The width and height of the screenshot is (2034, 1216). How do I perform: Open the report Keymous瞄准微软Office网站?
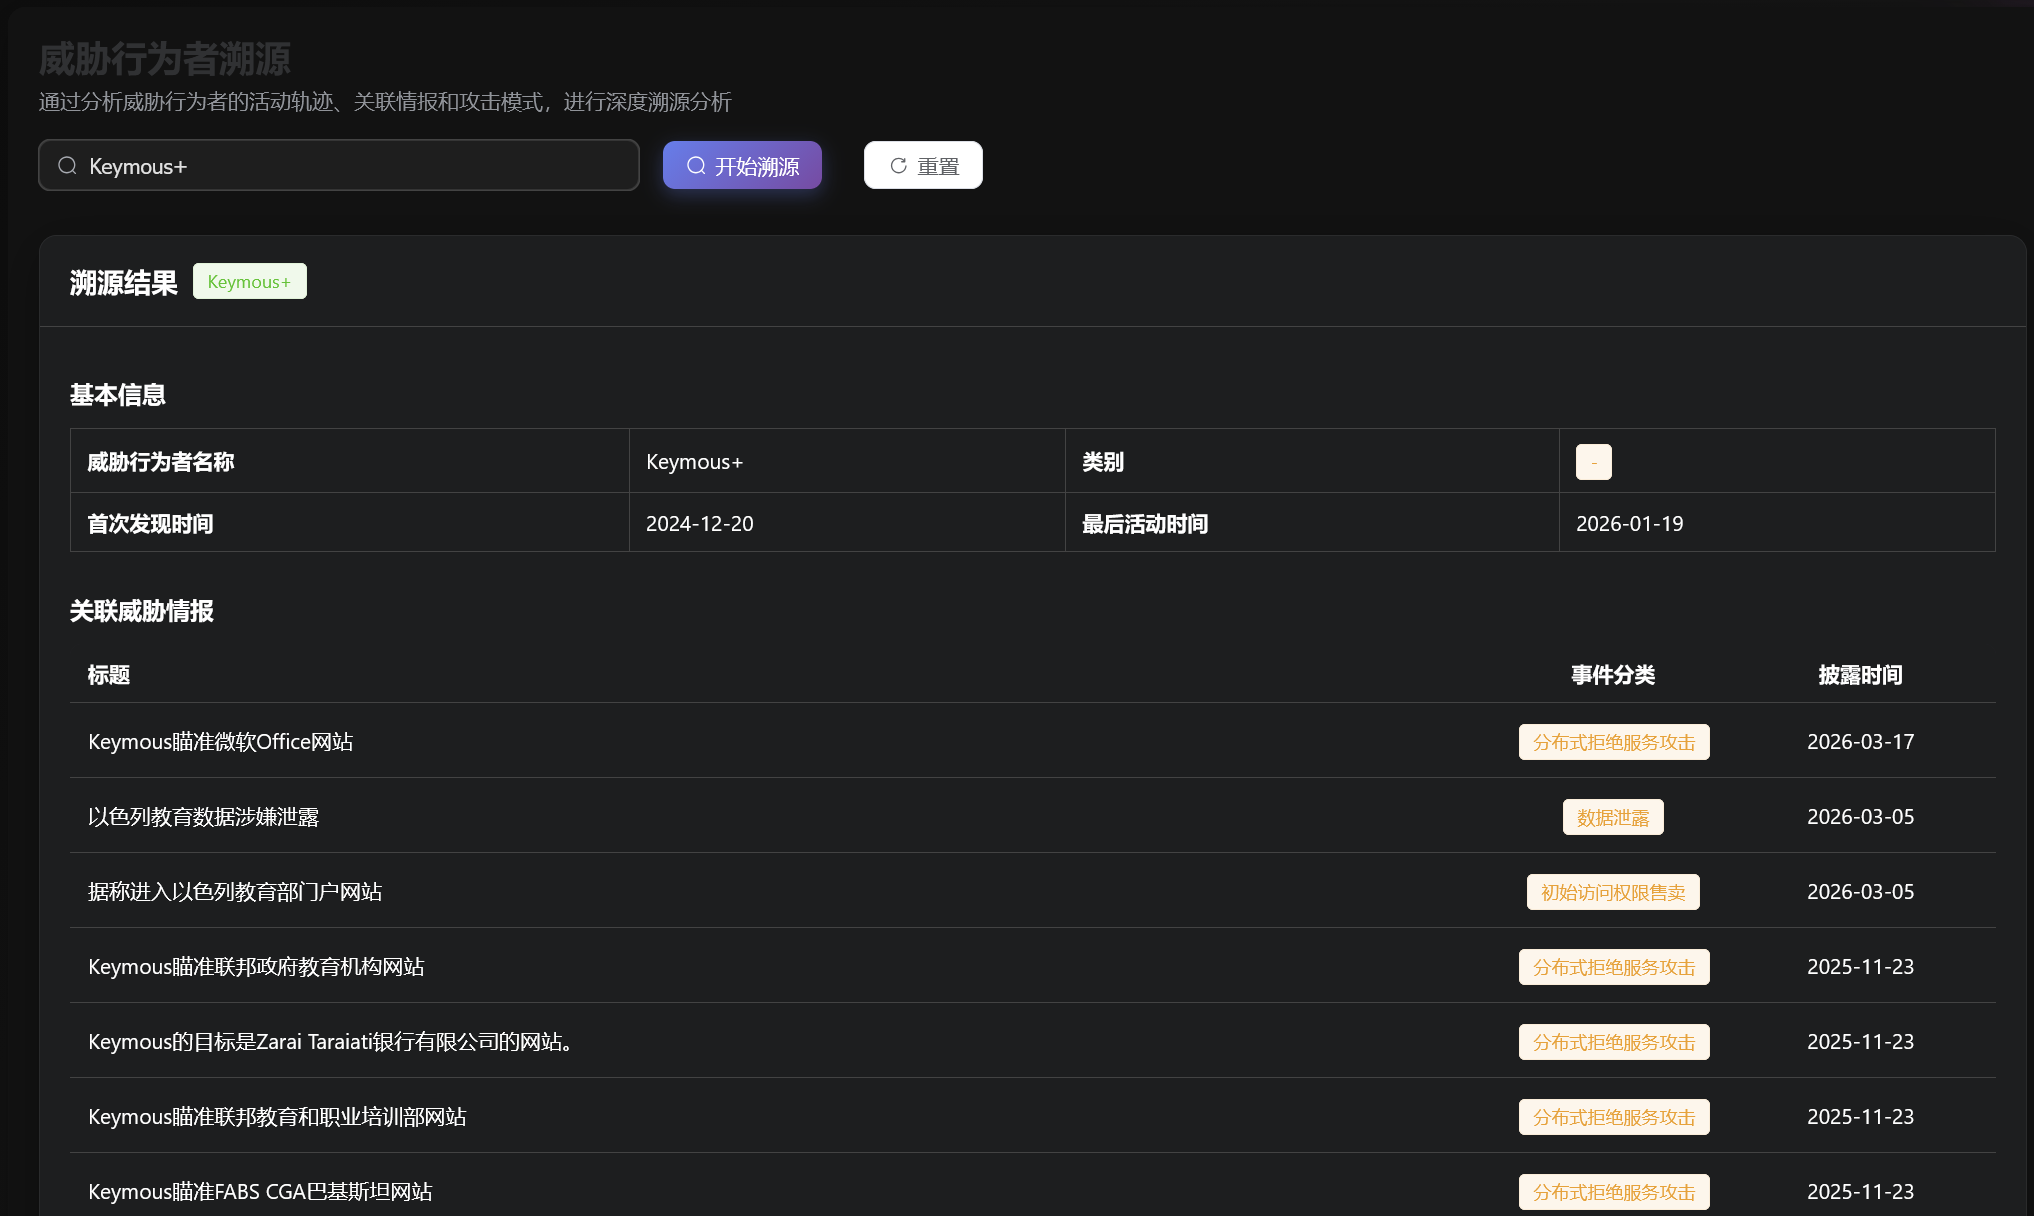[220, 741]
